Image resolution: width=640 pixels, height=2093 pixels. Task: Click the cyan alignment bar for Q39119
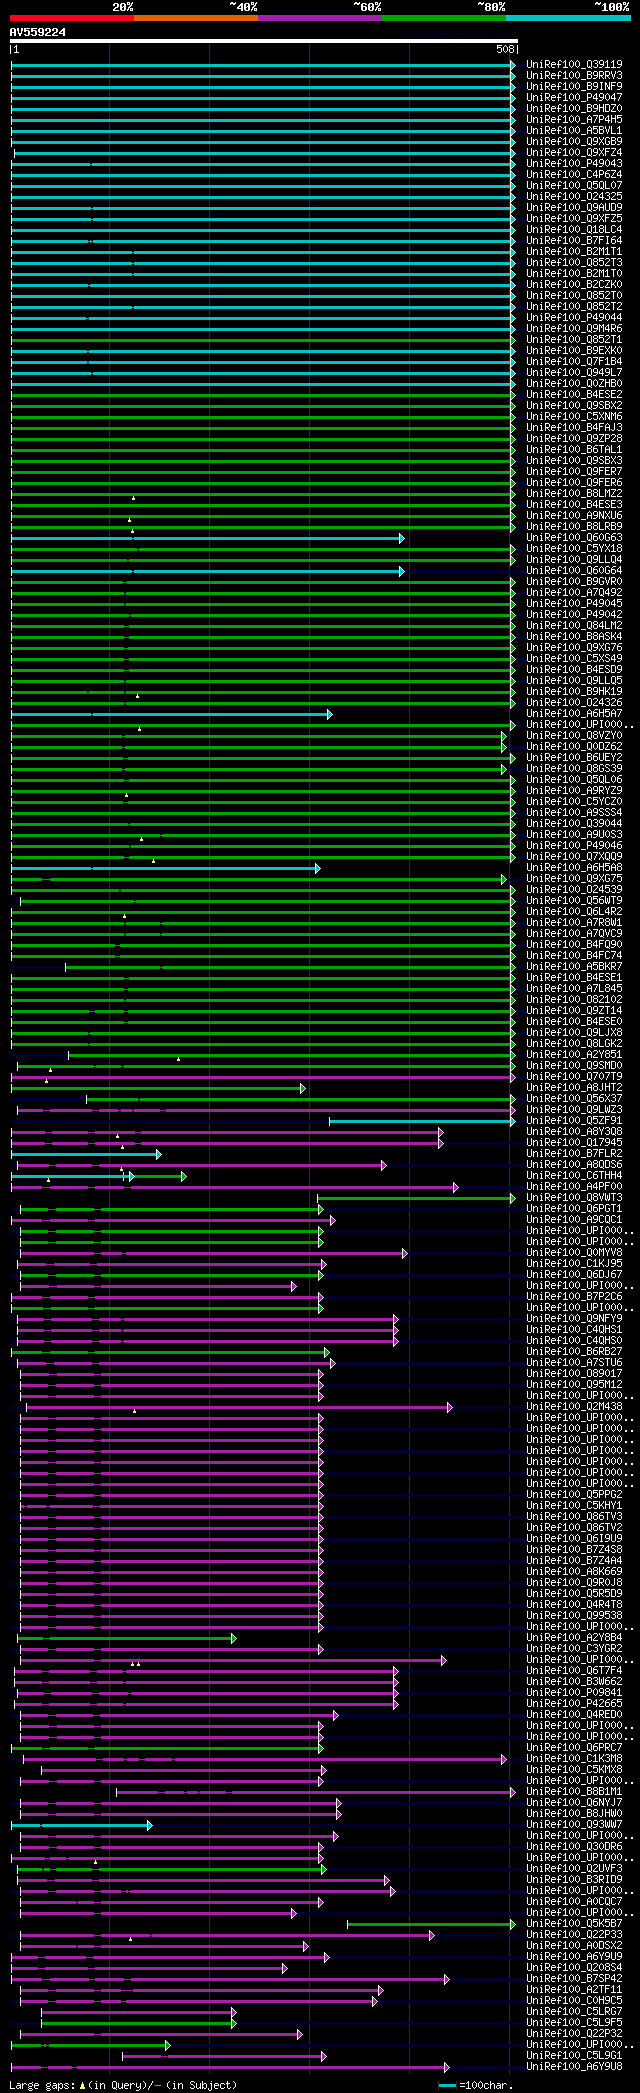pos(263,65)
